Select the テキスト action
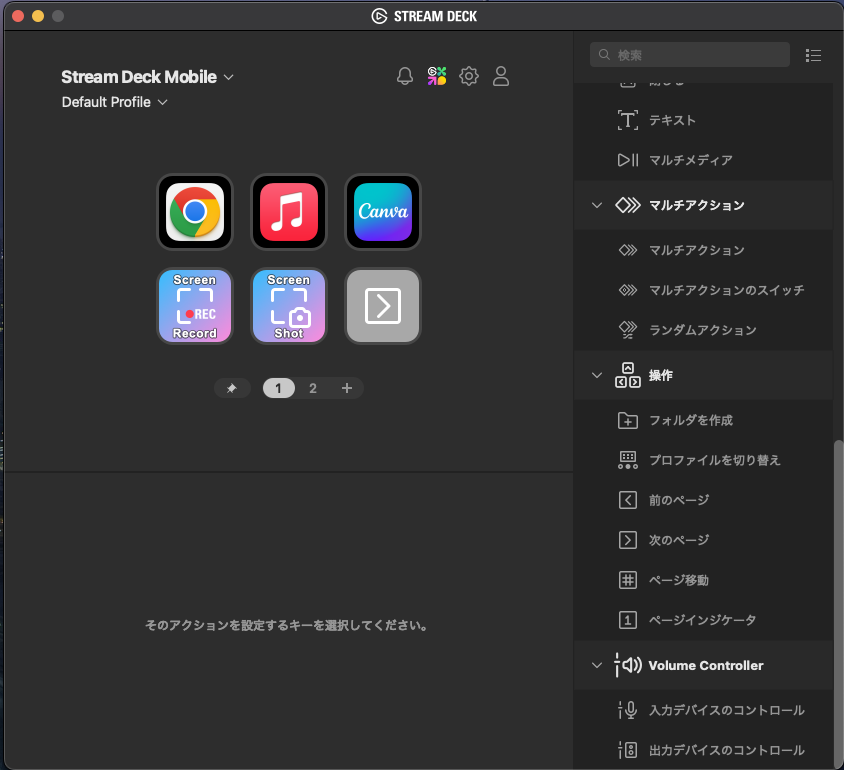844x770 pixels. [703, 120]
